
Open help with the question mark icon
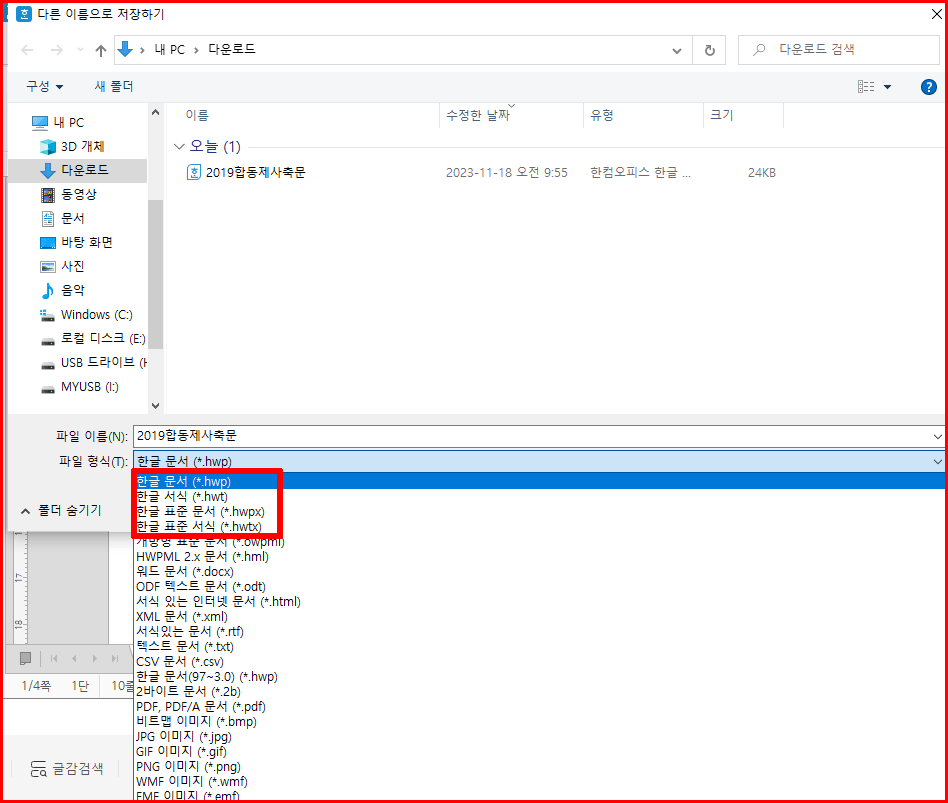[x=929, y=87]
